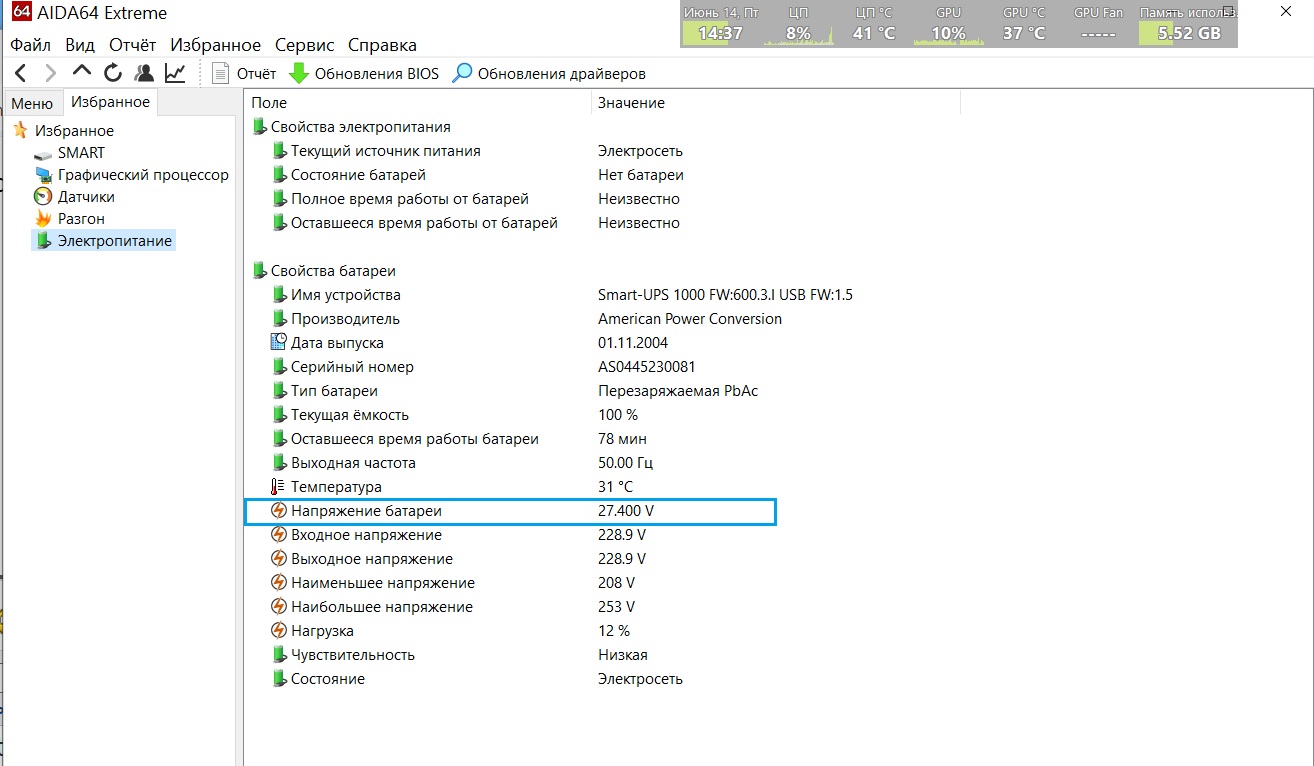
Task: Select Датчики in the favorites tree
Action: [74, 197]
